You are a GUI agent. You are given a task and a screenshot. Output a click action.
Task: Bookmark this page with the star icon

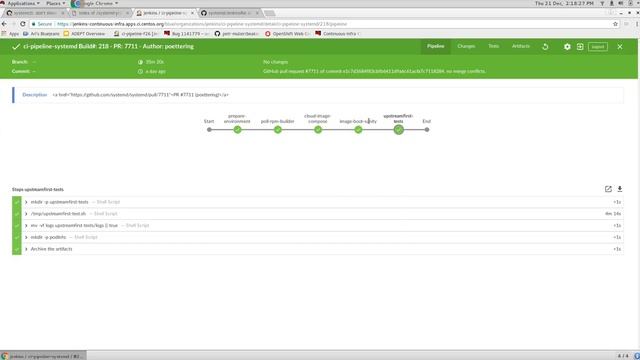(615, 24)
